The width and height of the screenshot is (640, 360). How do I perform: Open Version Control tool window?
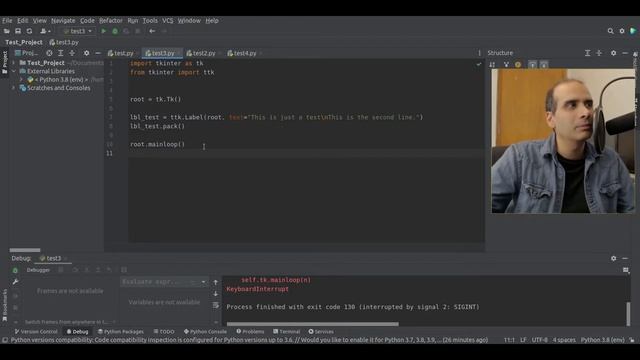(x=36, y=331)
